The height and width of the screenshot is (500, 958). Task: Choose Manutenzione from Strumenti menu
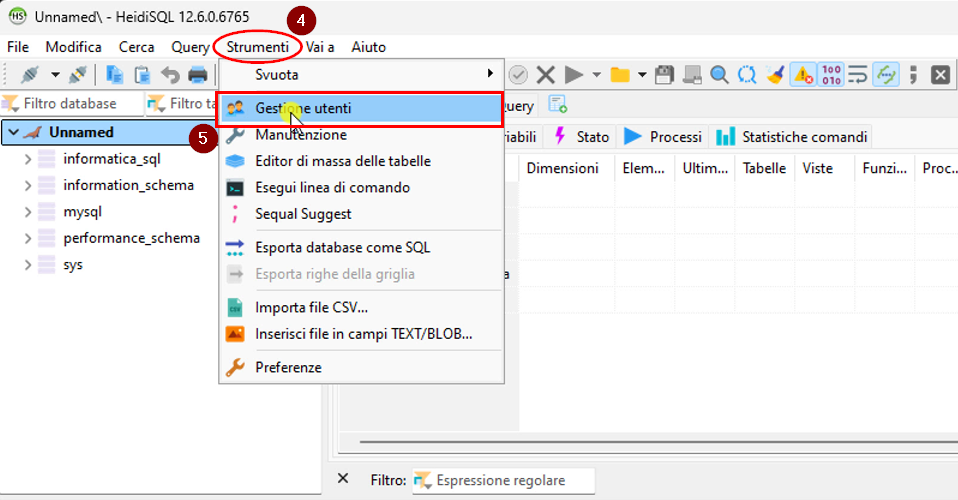click(361, 135)
